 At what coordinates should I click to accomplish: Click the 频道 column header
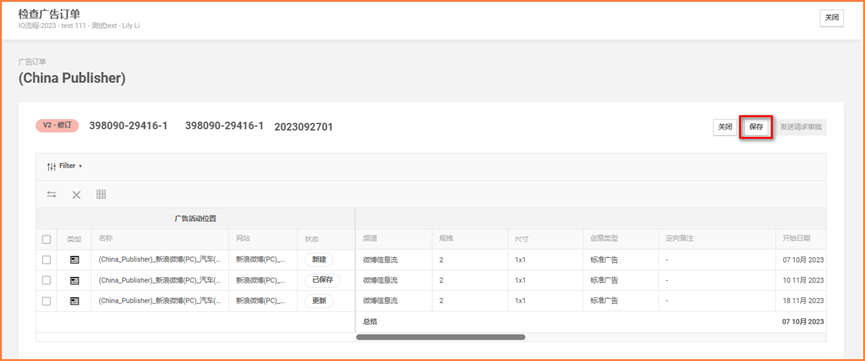(370, 239)
